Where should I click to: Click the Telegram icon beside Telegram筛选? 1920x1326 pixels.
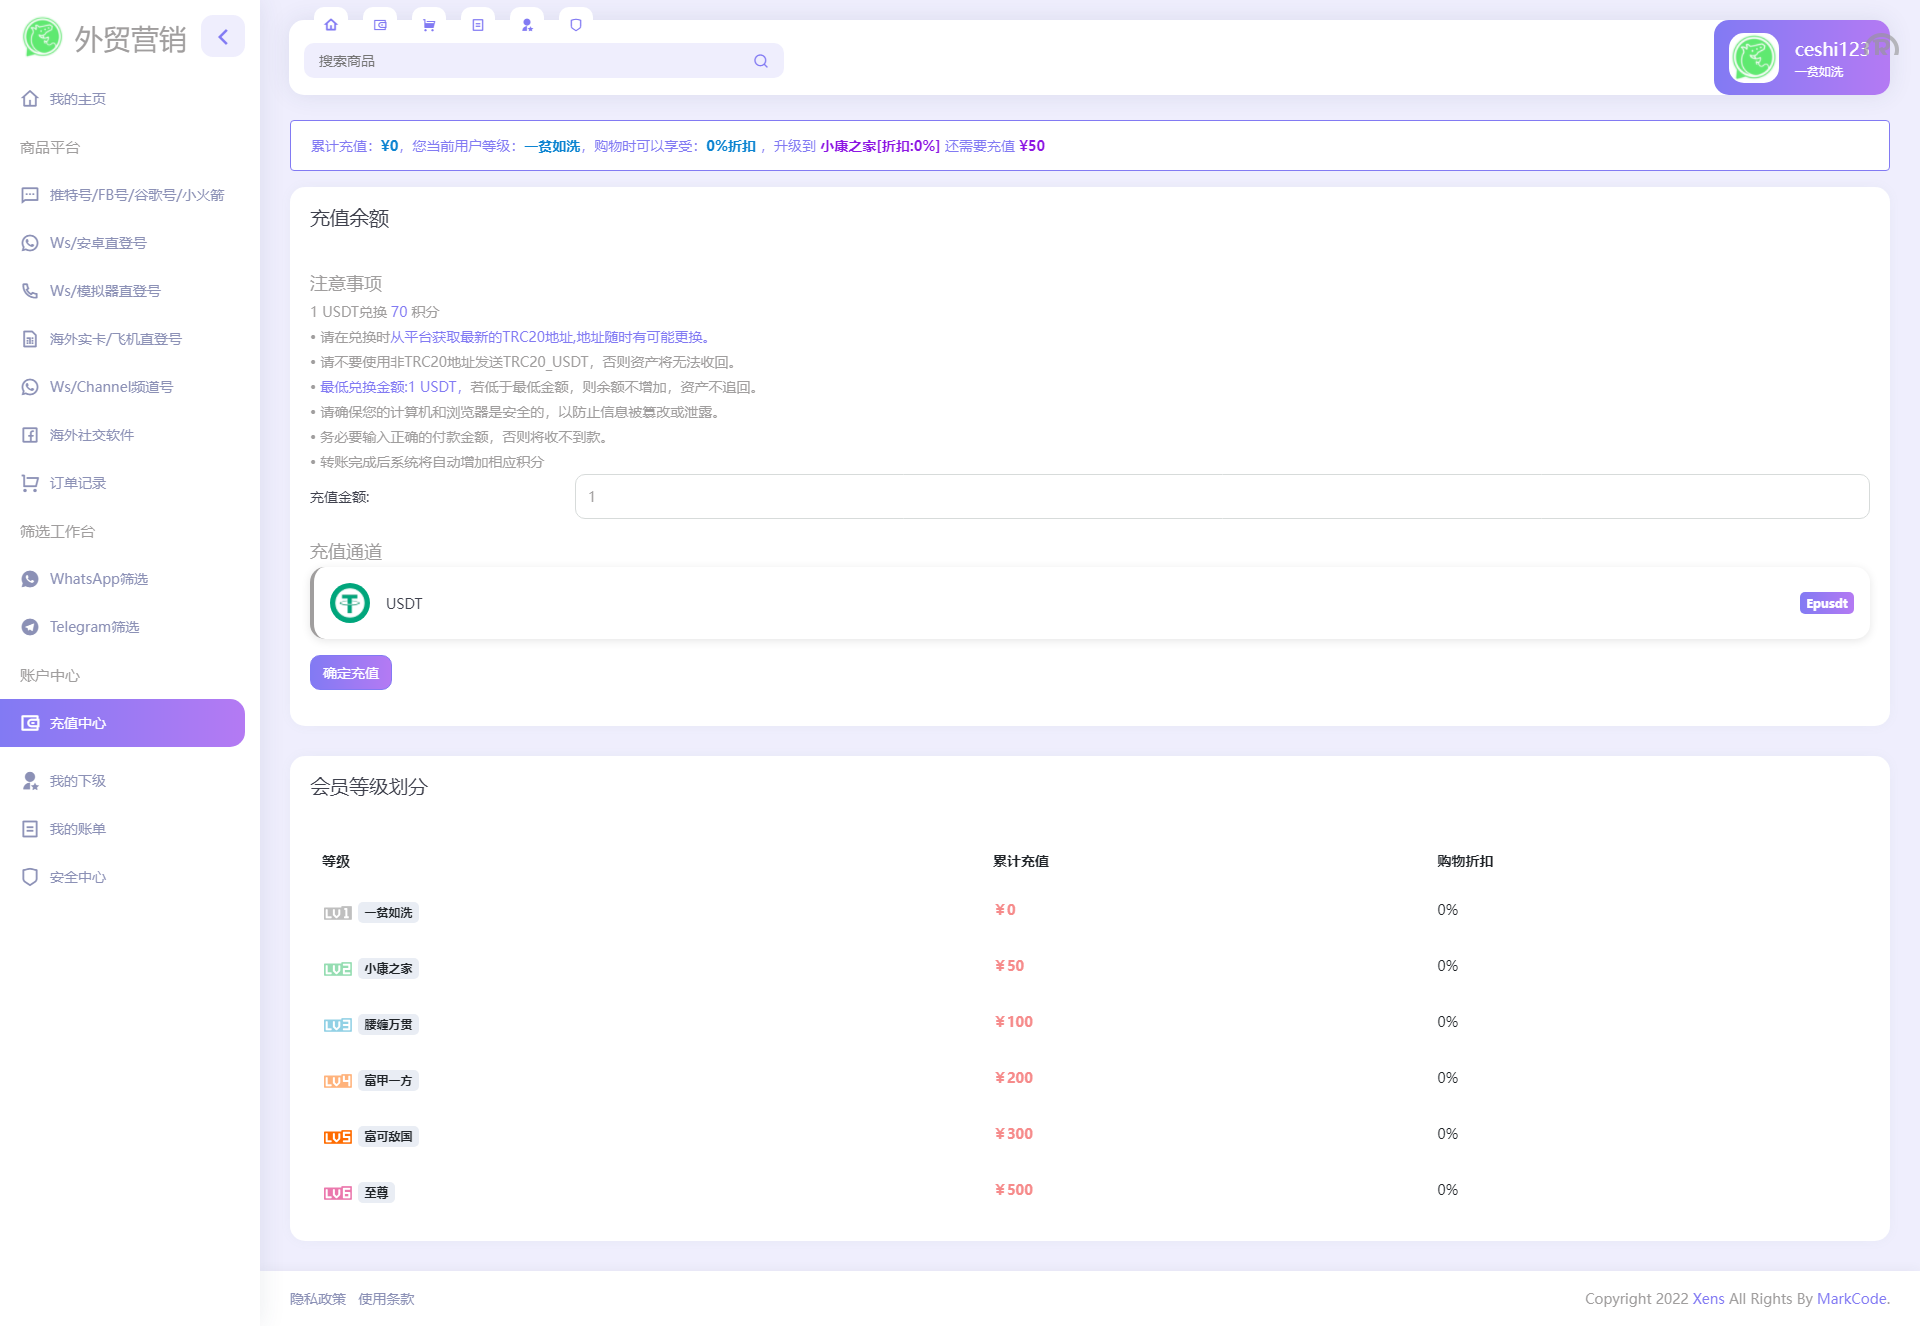[x=30, y=627]
